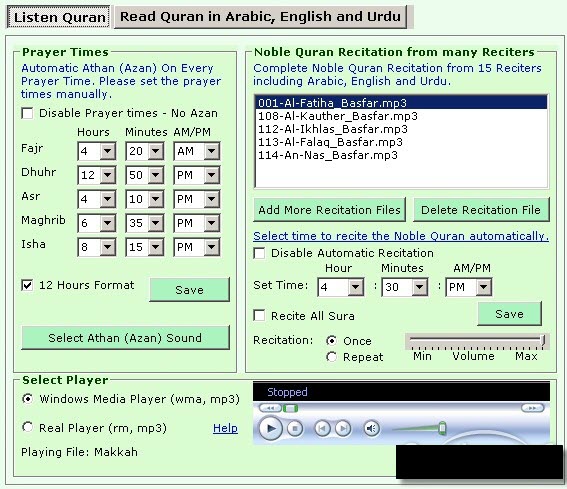Viewport: 567px width, 489px height.
Task: Click the green seek bar handle
Action: pyautogui.click(x=290, y=409)
